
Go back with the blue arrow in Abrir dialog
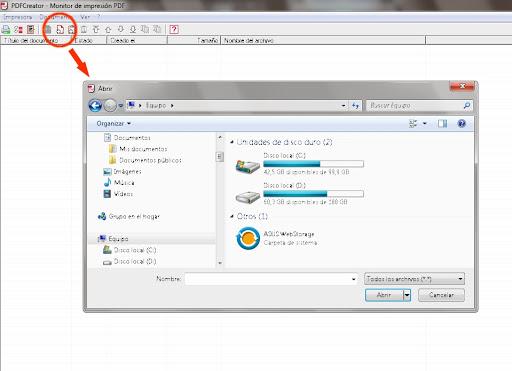click(x=95, y=106)
